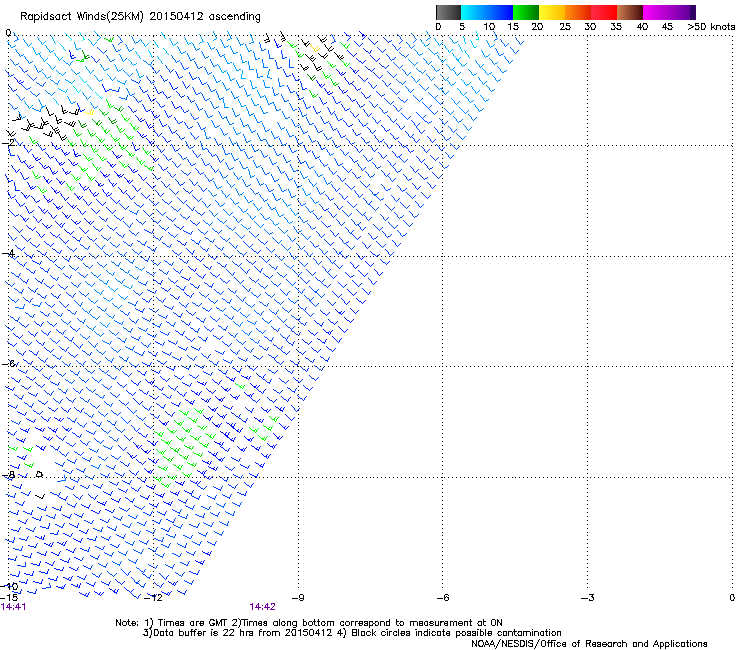Click the longitude axis label -9
The width and height of the screenshot is (740, 650).
click(x=298, y=598)
